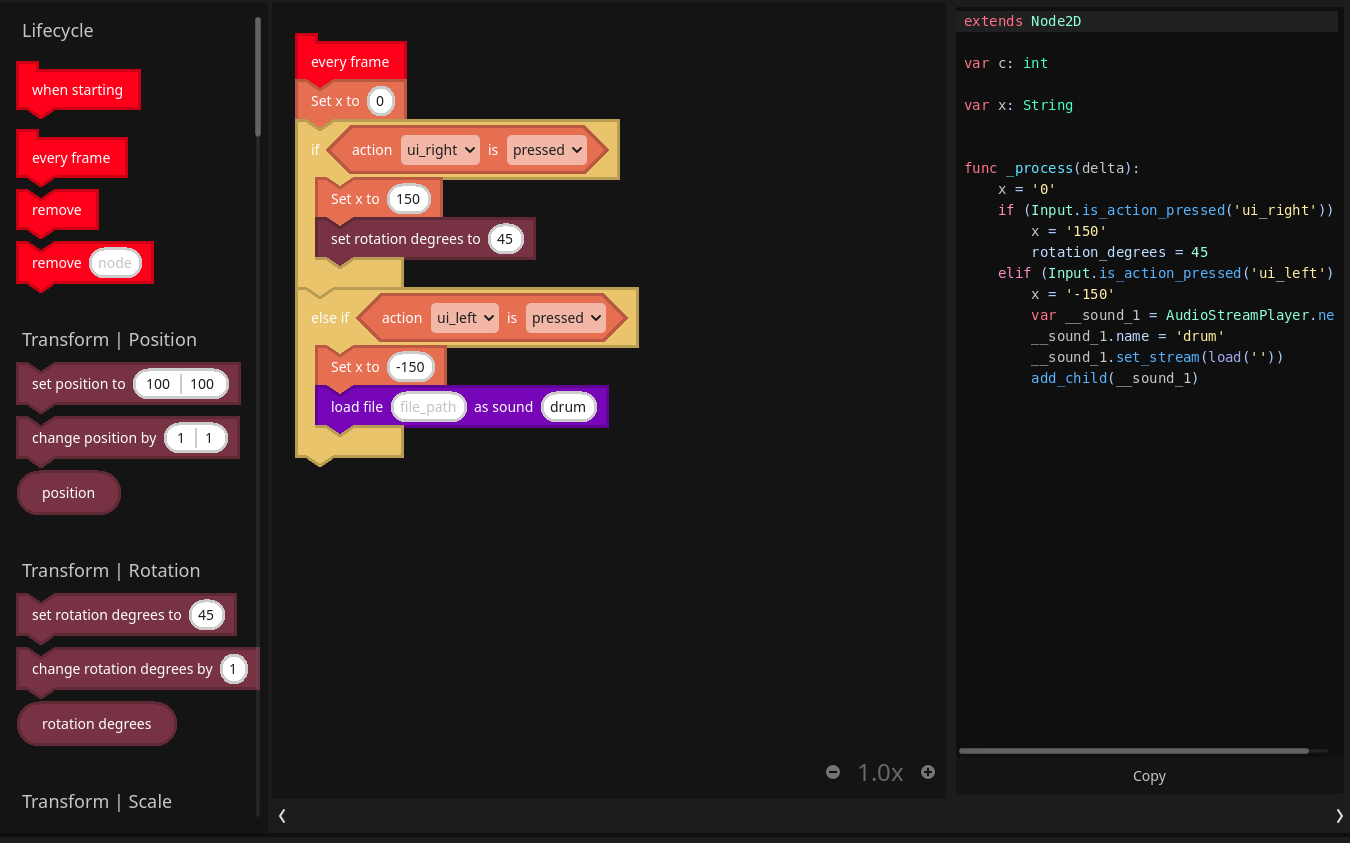
Task: Collapse the left block palette arrow
Action: [x=282, y=816]
